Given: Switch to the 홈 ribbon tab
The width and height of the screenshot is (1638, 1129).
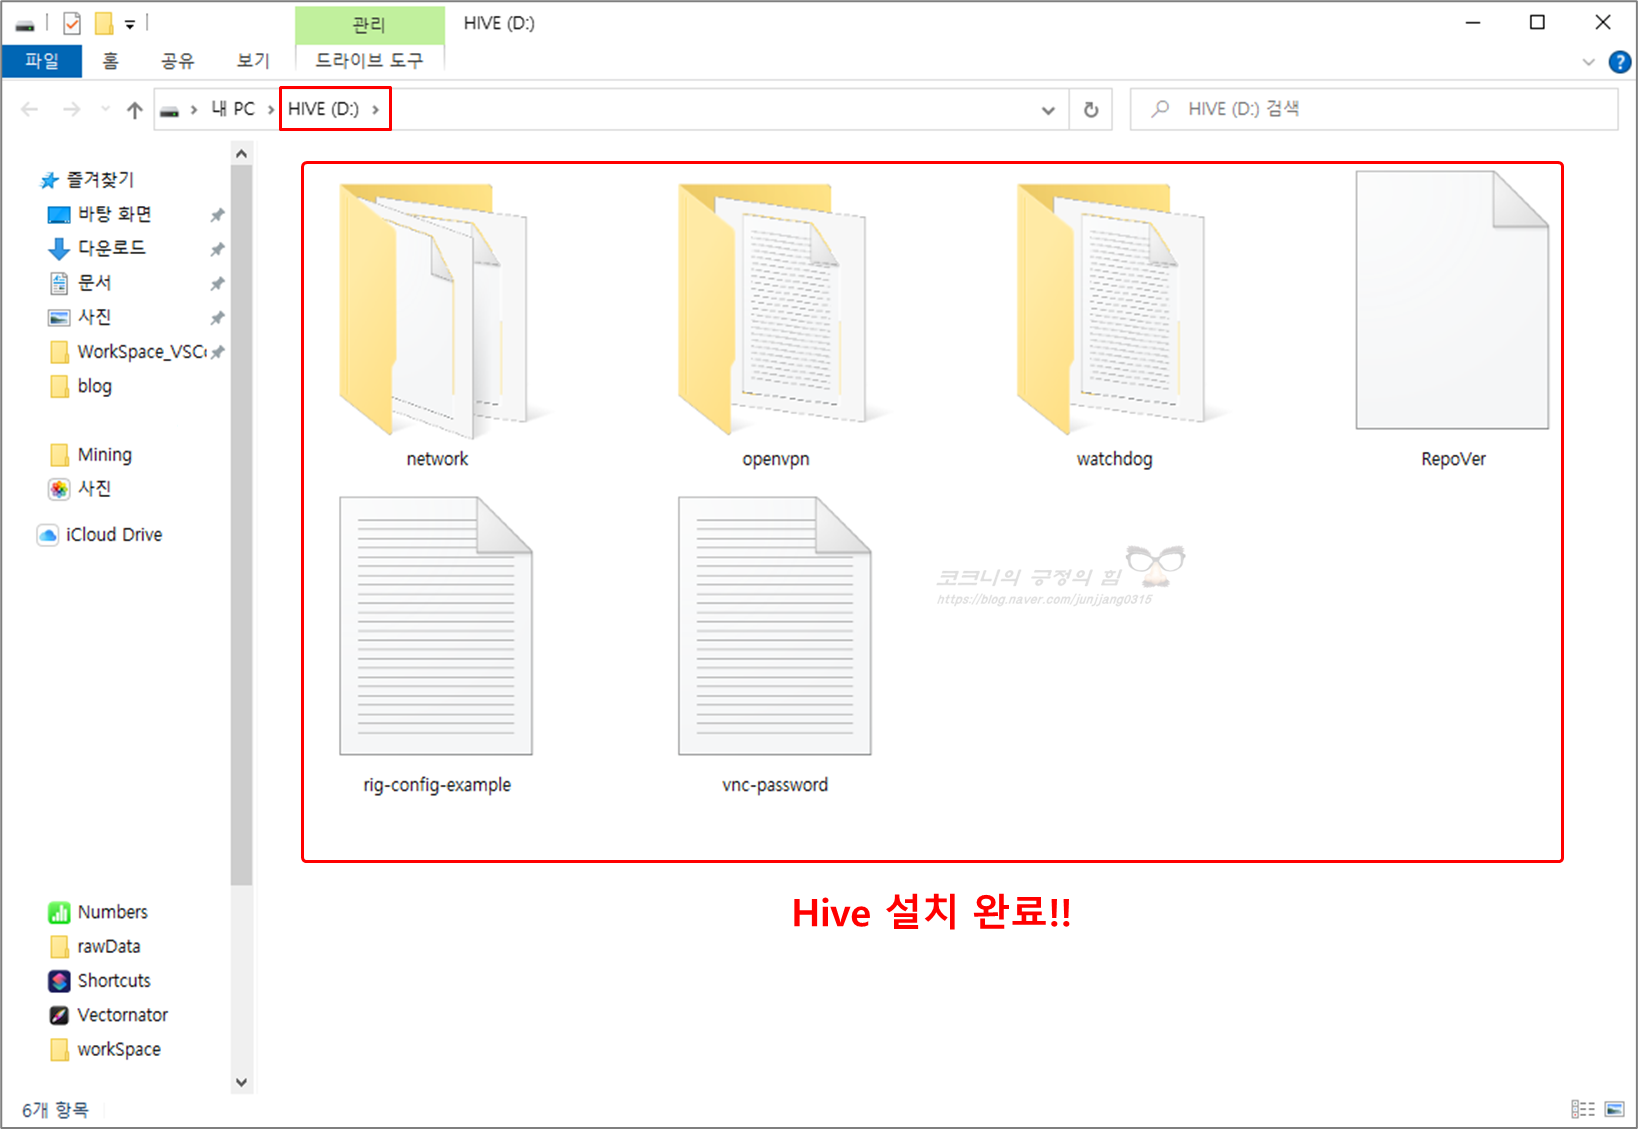Looking at the screenshot, I should [x=110, y=60].
